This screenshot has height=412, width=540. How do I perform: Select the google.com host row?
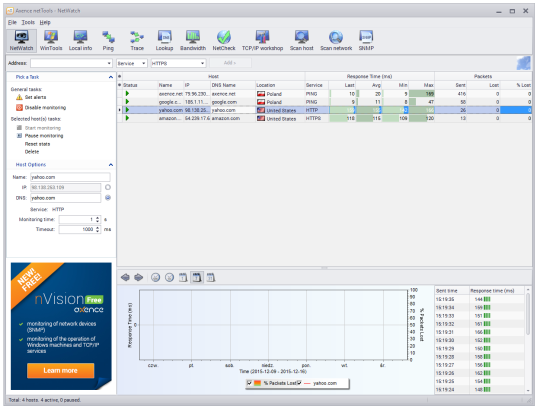324,102
